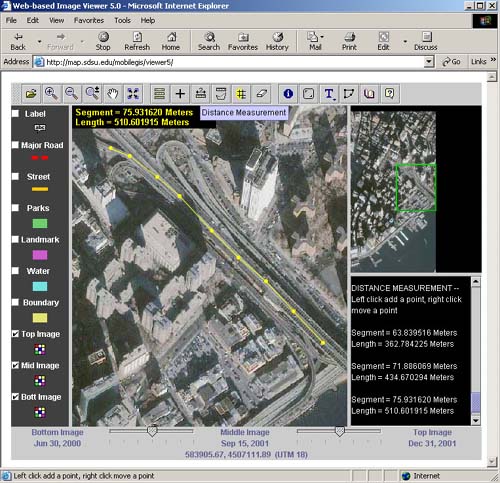Image resolution: width=500 pixels, height=483 pixels.
Task: Select the distance measurement grid tool
Action: pos(241,94)
